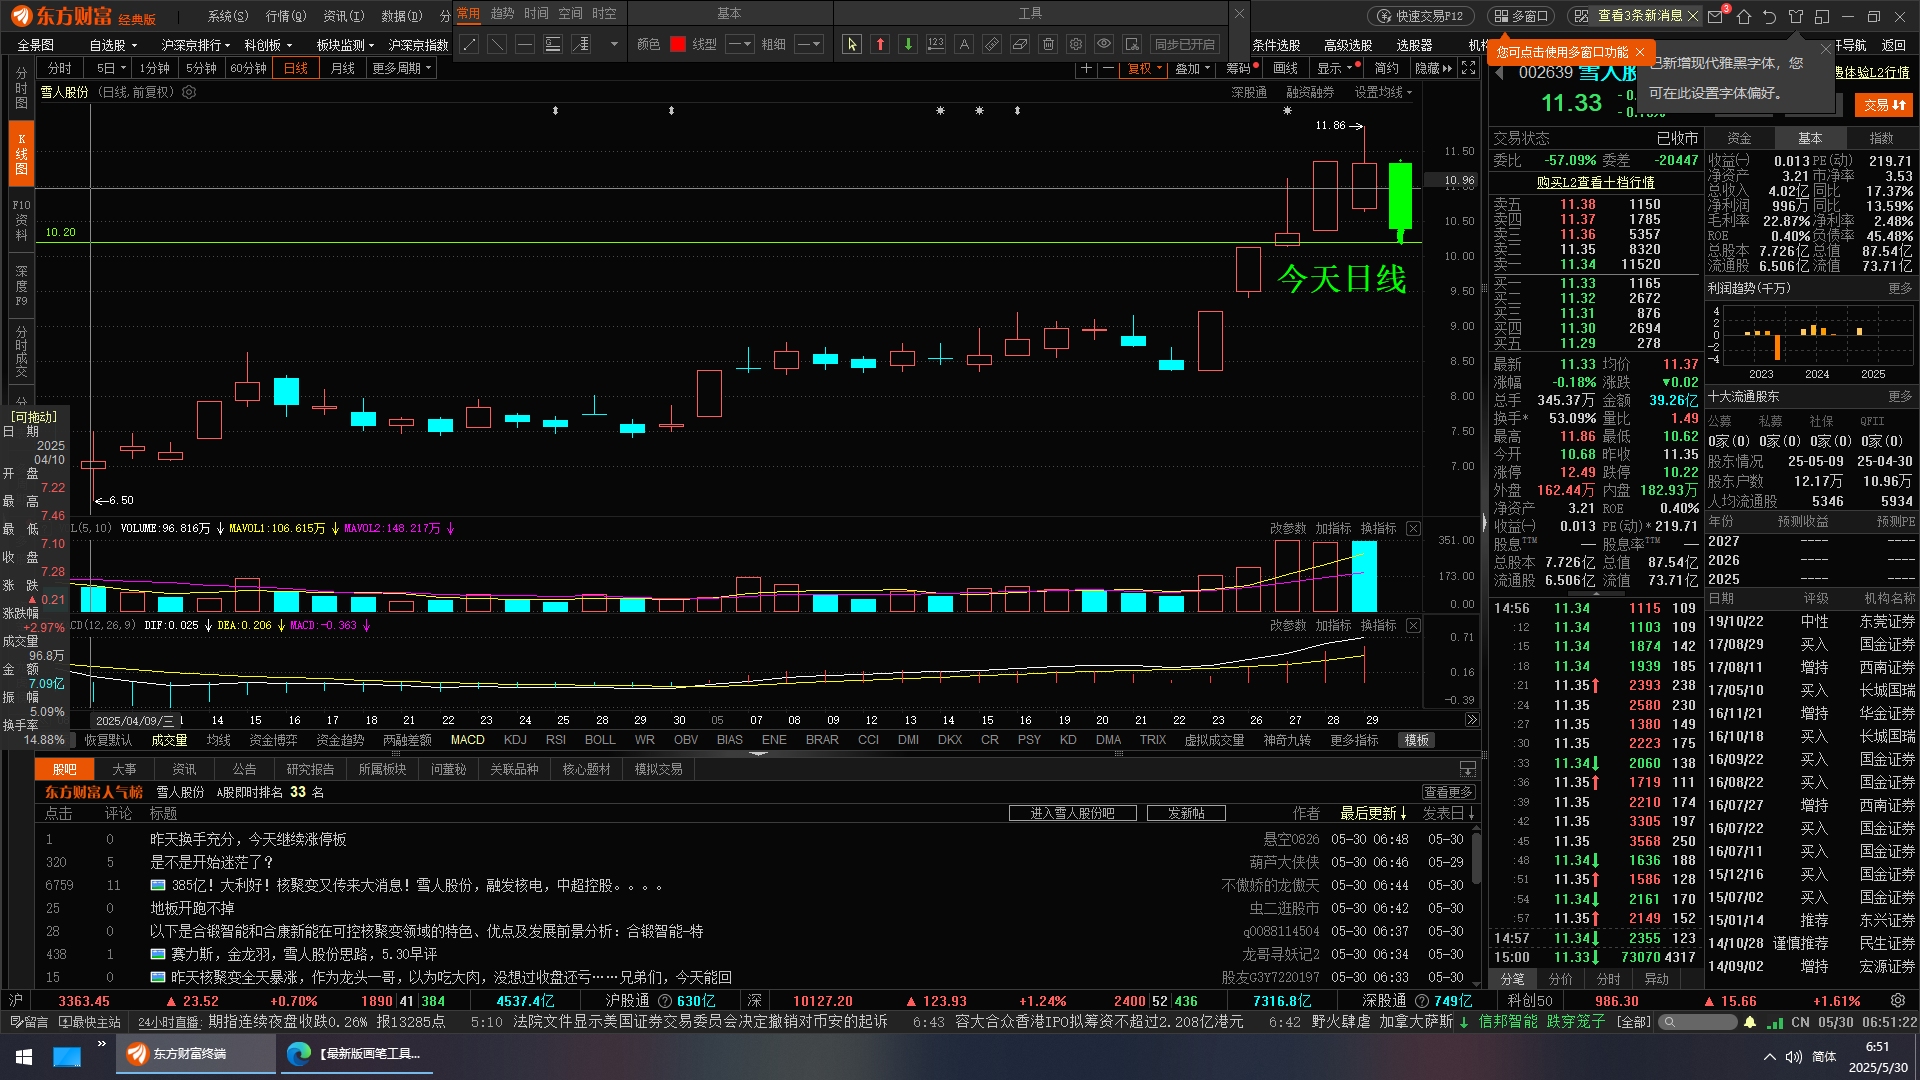Select the diagonal ray line tool
The image size is (1920, 1080).
pyautogui.click(x=497, y=44)
